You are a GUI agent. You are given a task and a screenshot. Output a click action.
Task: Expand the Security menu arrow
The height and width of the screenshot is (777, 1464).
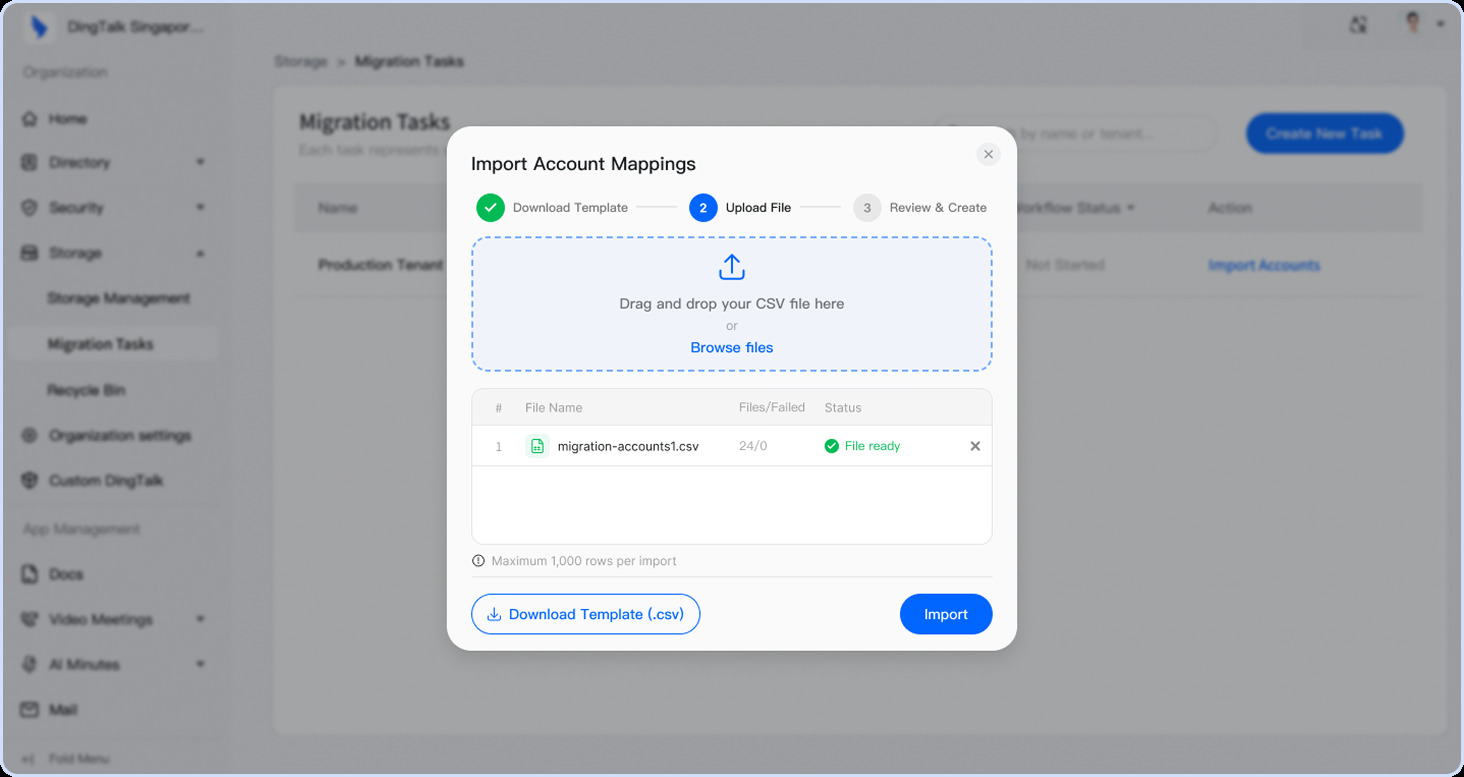[200, 208]
